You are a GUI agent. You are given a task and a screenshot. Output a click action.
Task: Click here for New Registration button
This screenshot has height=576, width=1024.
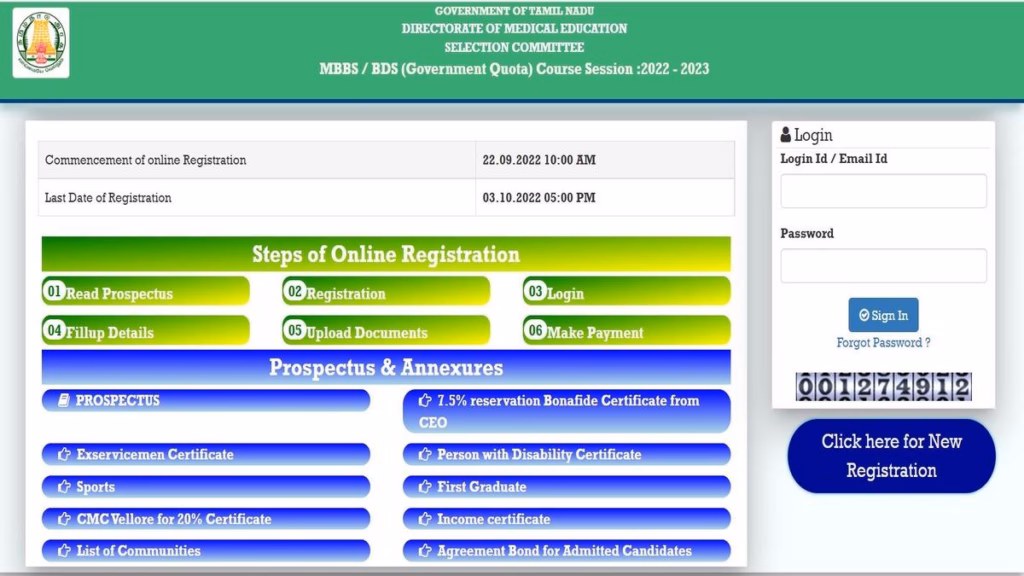pos(891,456)
